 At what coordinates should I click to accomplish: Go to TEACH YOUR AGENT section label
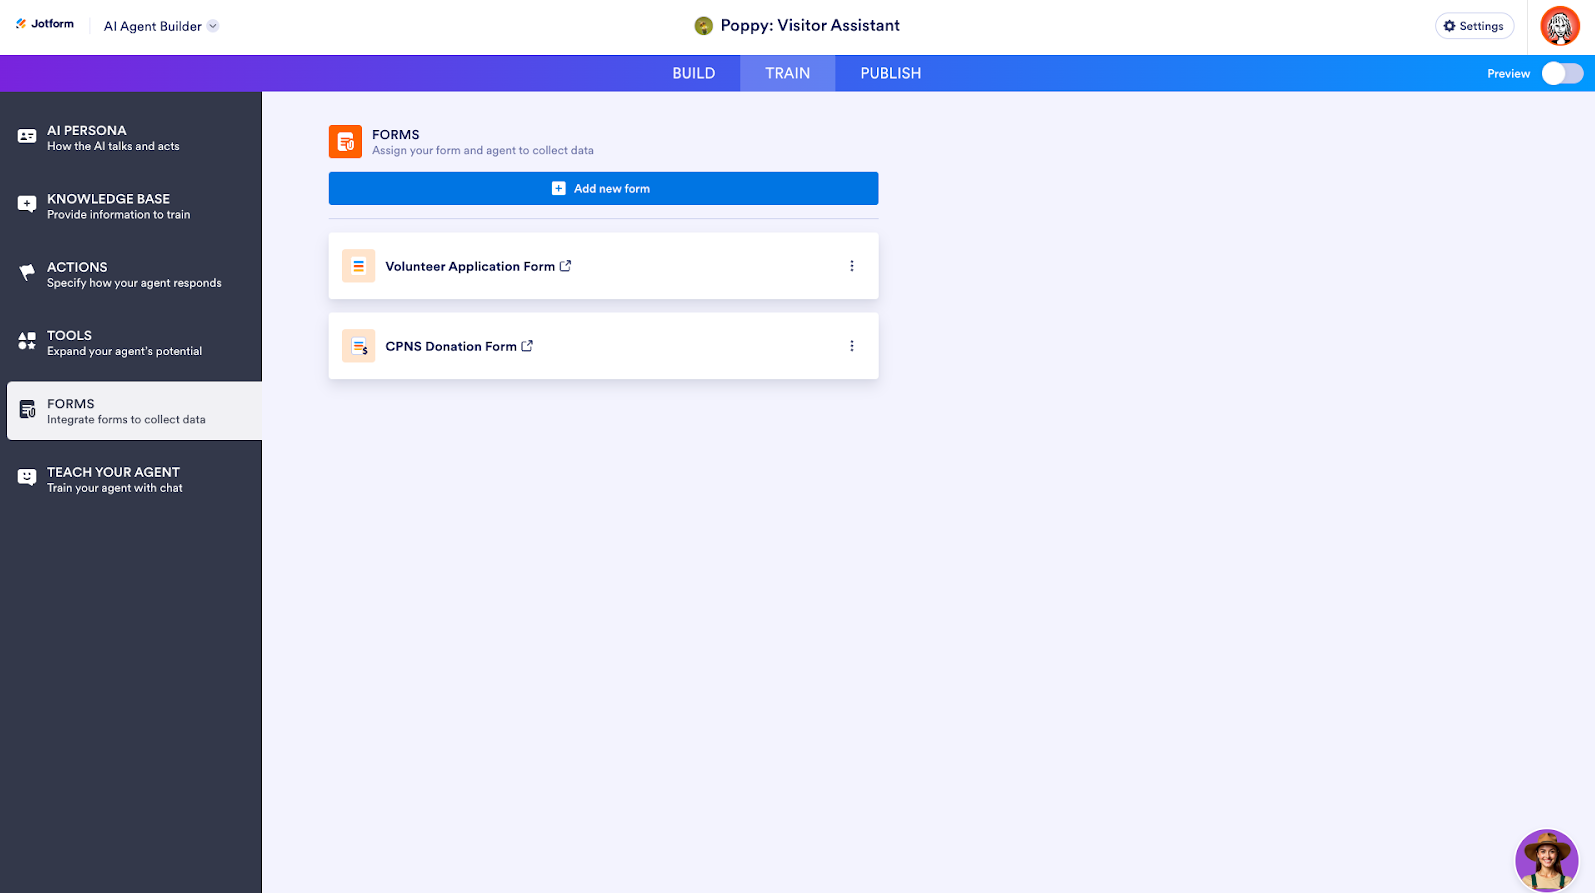[113, 473]
